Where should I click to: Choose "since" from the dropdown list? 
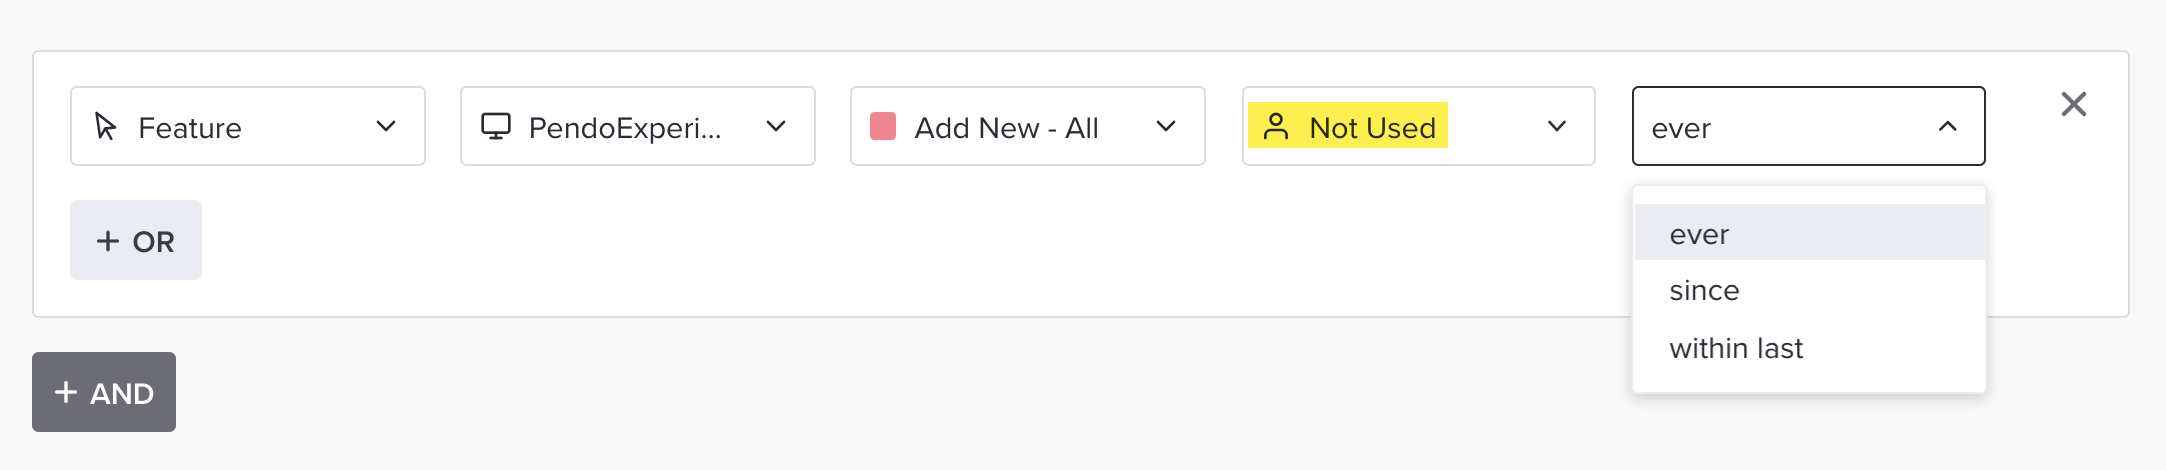[x=1705, y=290]
